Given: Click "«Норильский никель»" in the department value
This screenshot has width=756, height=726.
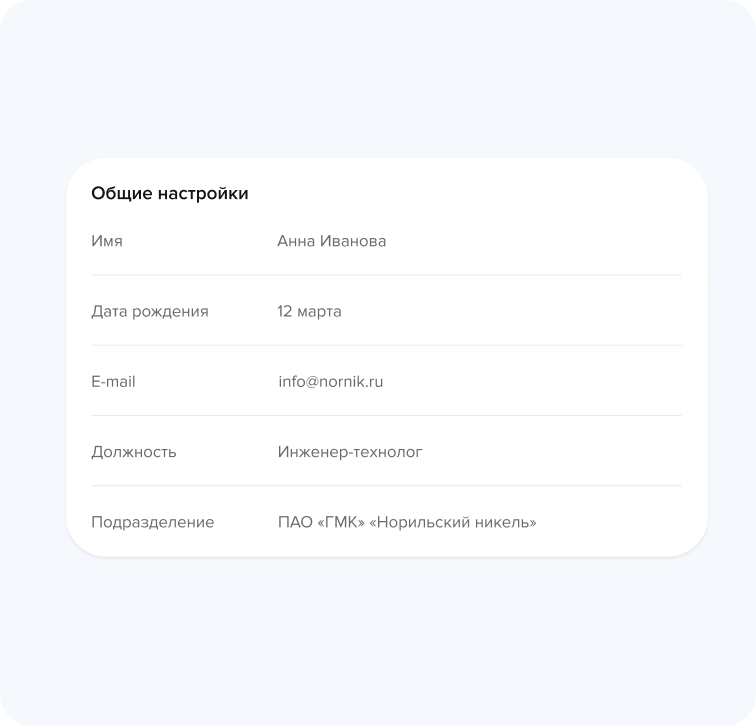Looking at the screenshot, I should tap(453, 522).
